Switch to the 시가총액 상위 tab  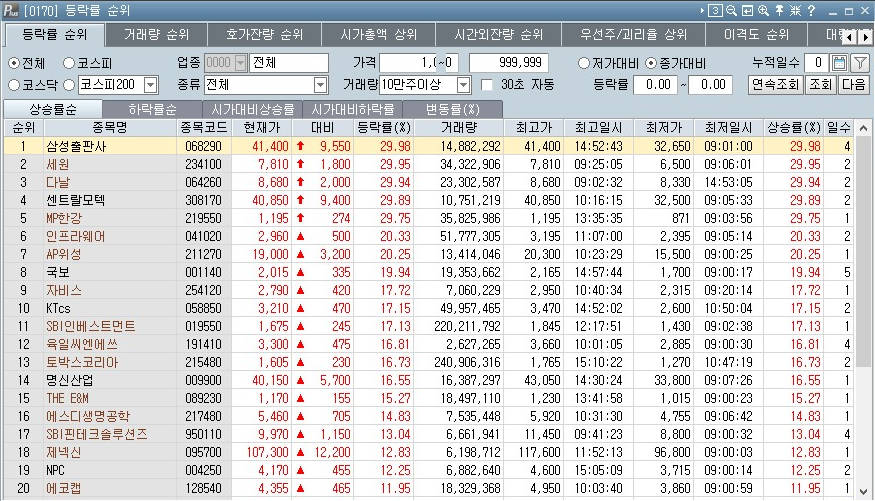[x=378, y=35]
